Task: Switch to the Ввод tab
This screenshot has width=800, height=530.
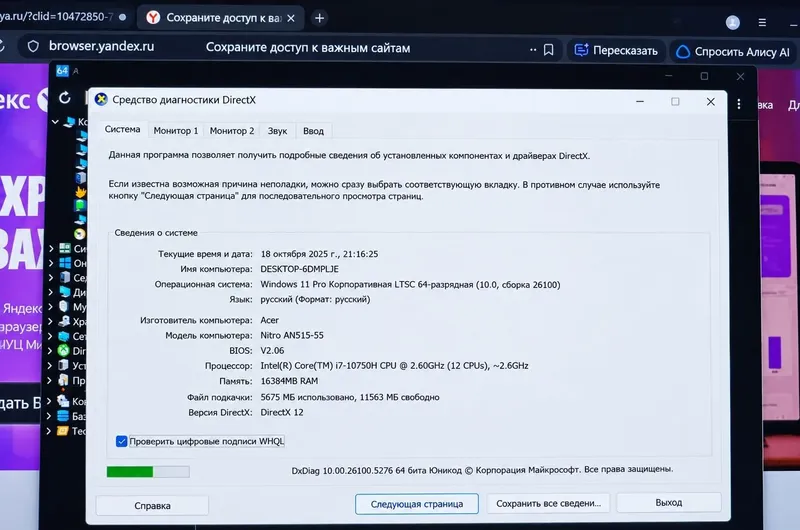Action: pyautogui.click(x=313, y=131)
